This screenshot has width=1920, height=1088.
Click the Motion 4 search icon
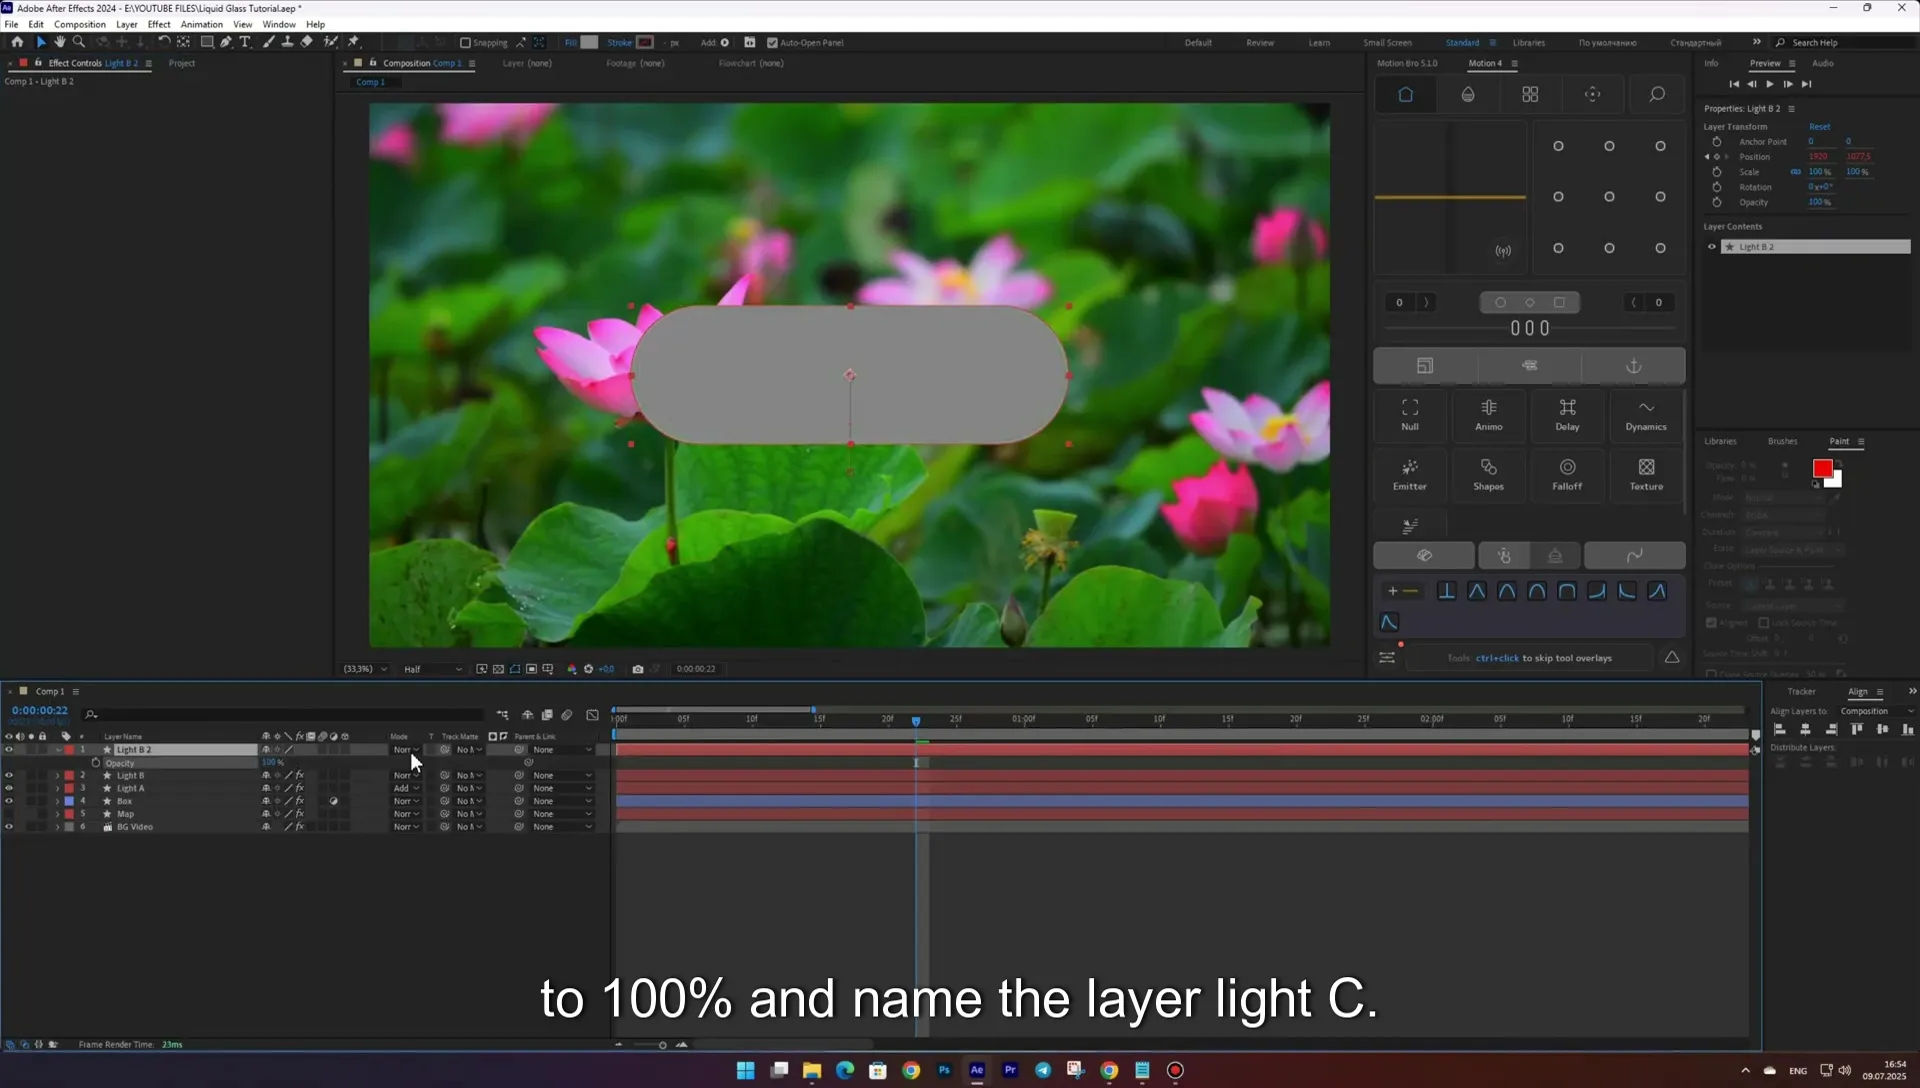pyautogui.click(x=1657, y=94)
